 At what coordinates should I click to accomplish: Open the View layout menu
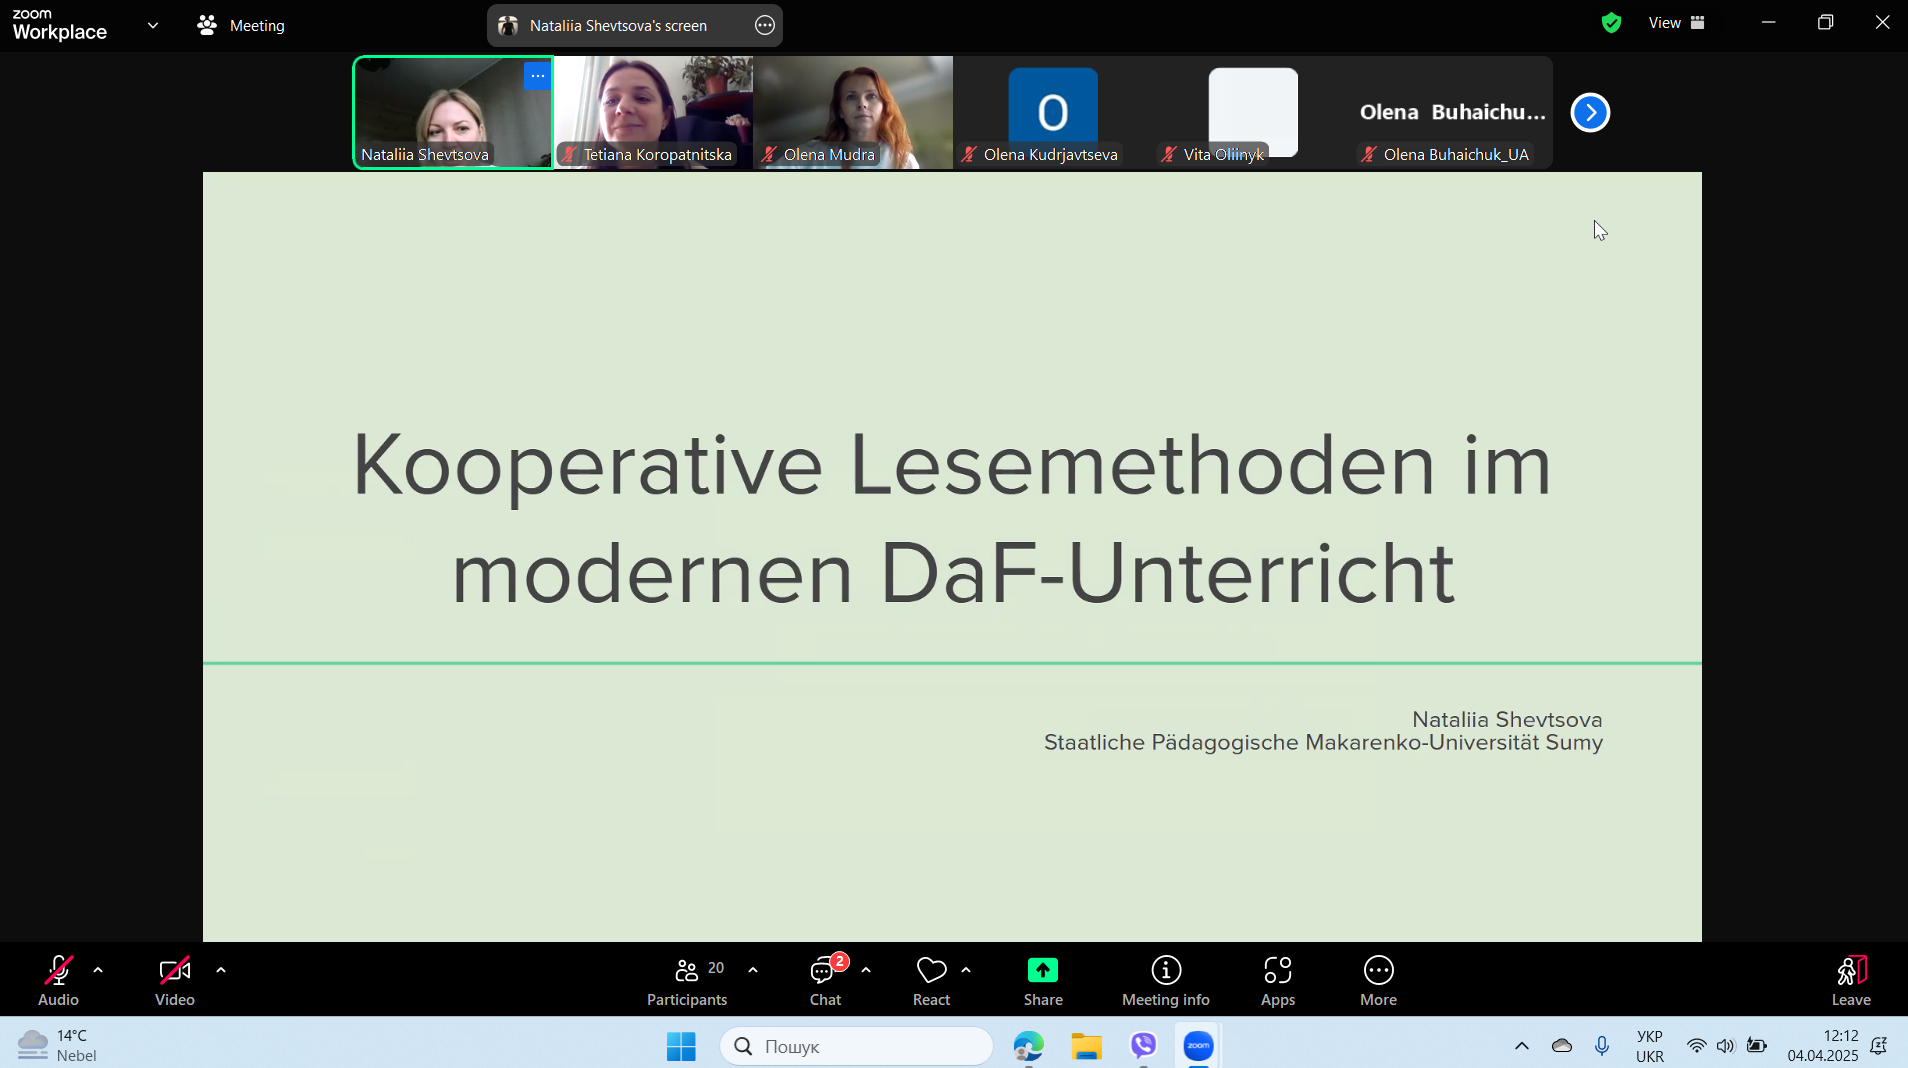tap(1677, 23)
